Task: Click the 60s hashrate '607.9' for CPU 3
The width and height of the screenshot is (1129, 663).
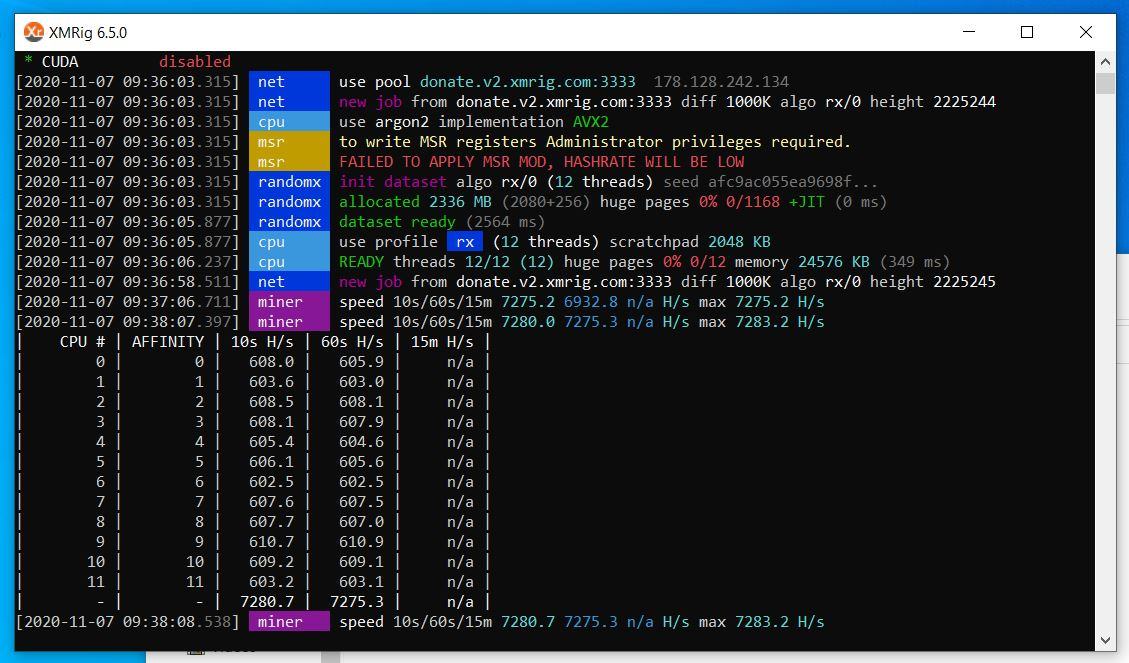Action: tap(361, 421)
